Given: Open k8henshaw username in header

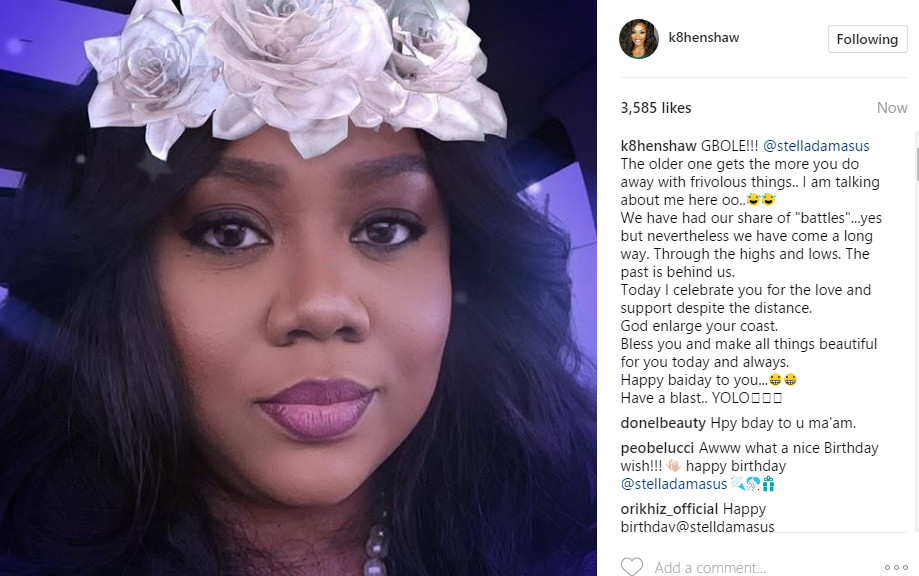Looking at the screenshot, I should click(704, 38).
